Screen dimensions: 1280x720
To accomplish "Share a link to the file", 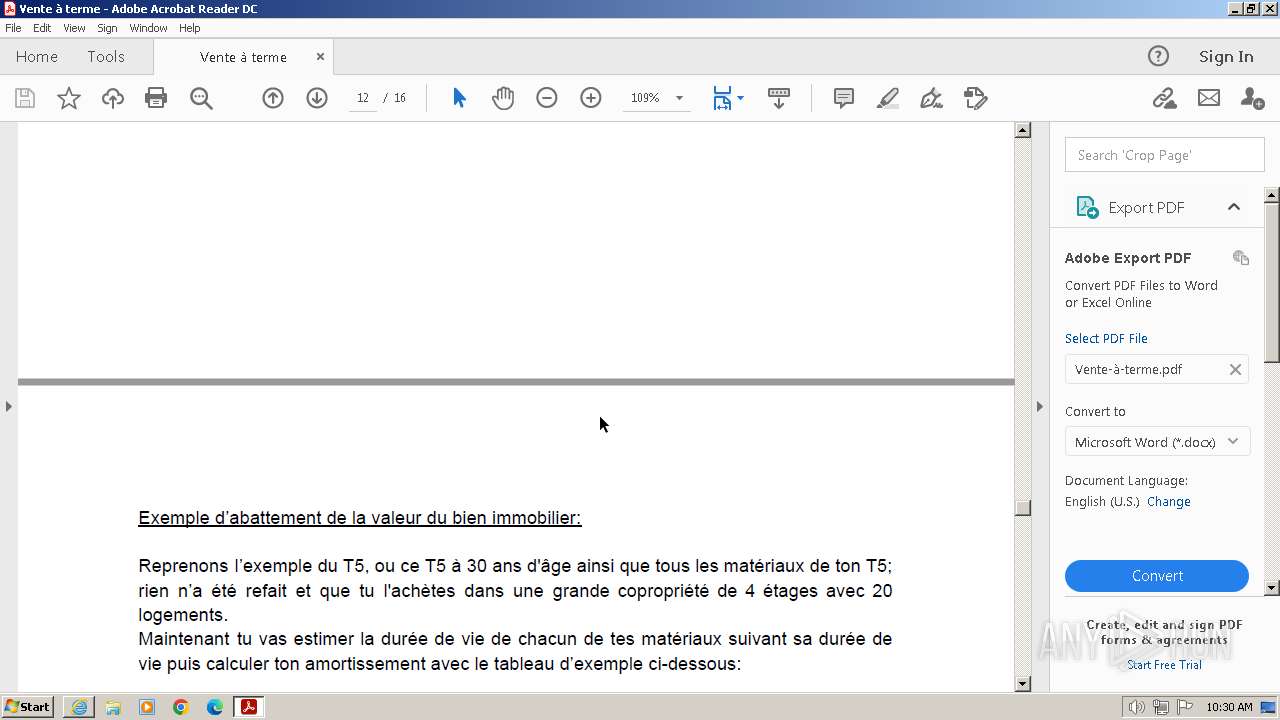I will click(1164, 98).
